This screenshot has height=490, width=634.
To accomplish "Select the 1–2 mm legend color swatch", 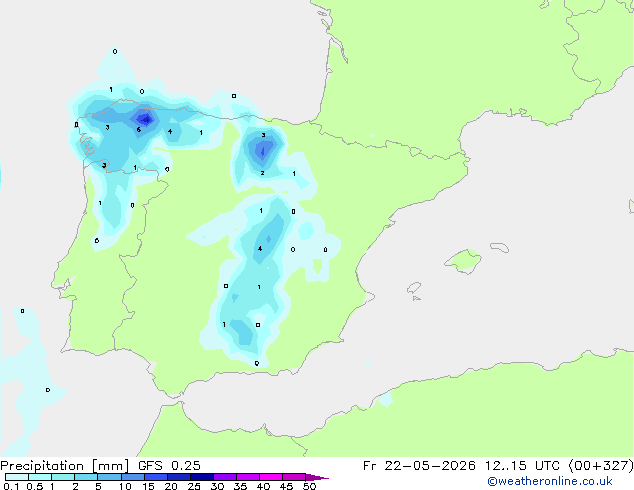I will pos(63,477).
